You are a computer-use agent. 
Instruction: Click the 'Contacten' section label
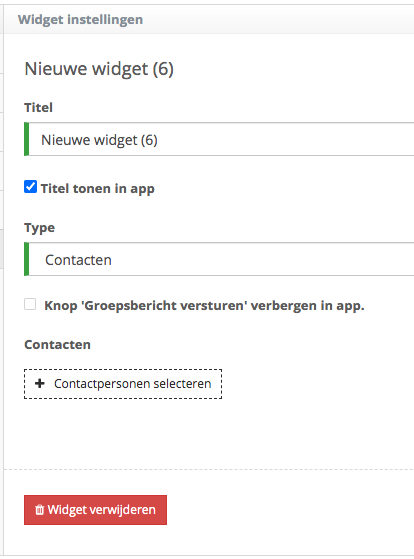coord(57,345)
